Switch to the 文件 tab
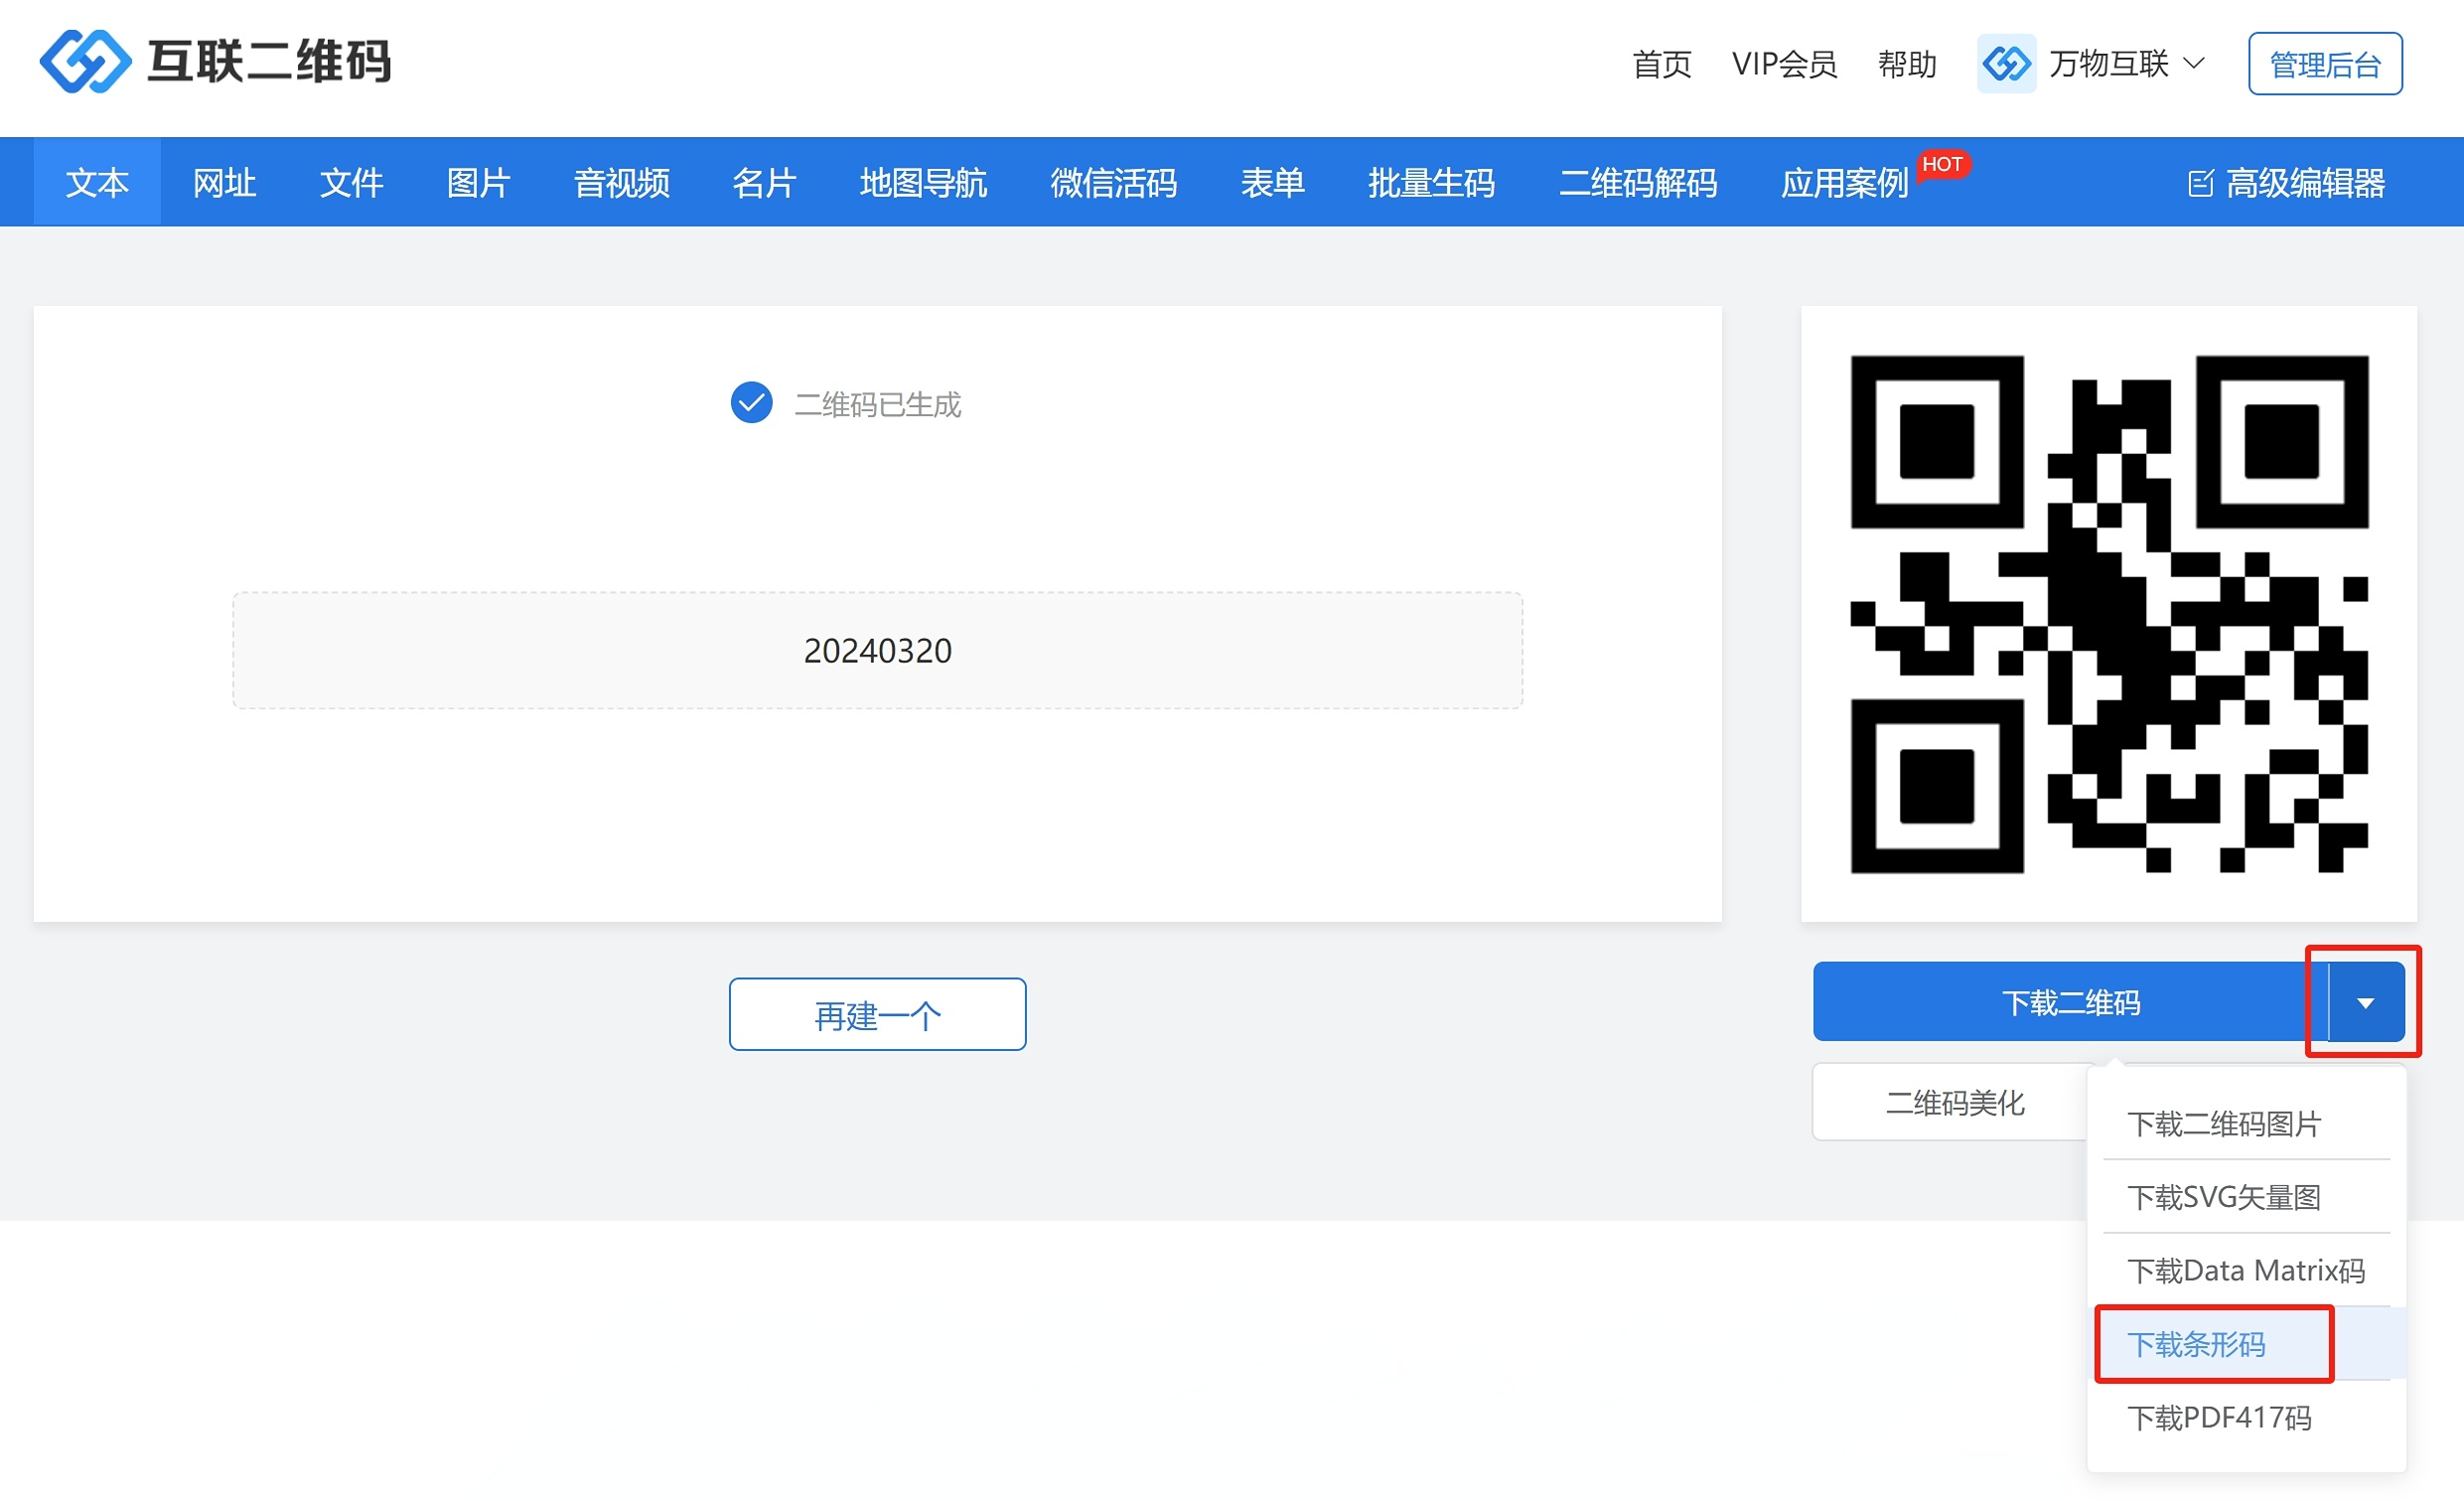The height and width of the screenshot is (1501, 2464). pyautogui.click(x=351, y=182)
